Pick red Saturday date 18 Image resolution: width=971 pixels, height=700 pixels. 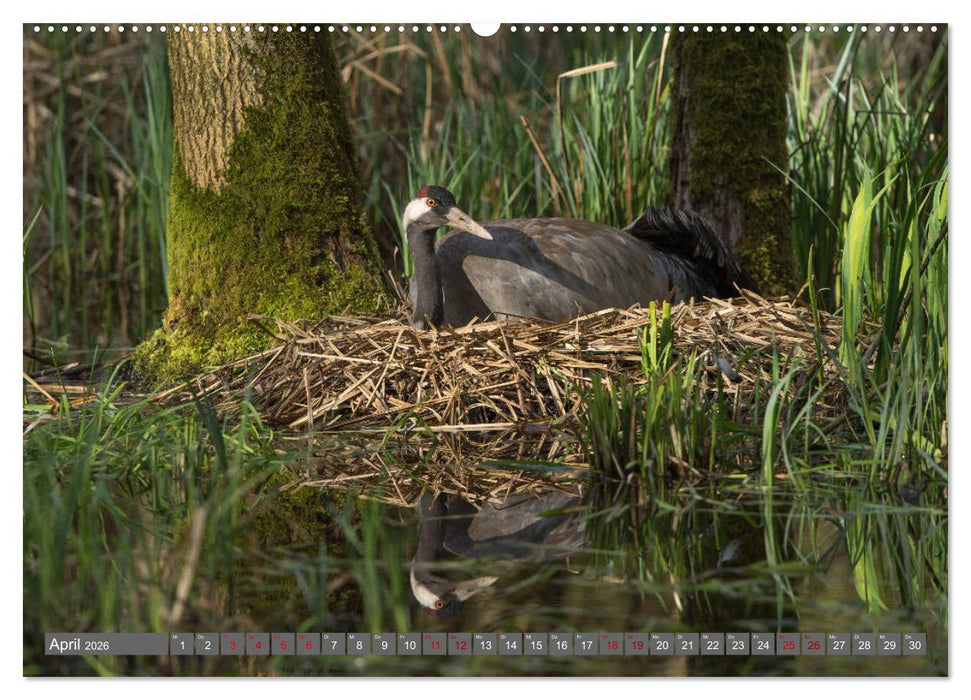[x=611, y=644]
